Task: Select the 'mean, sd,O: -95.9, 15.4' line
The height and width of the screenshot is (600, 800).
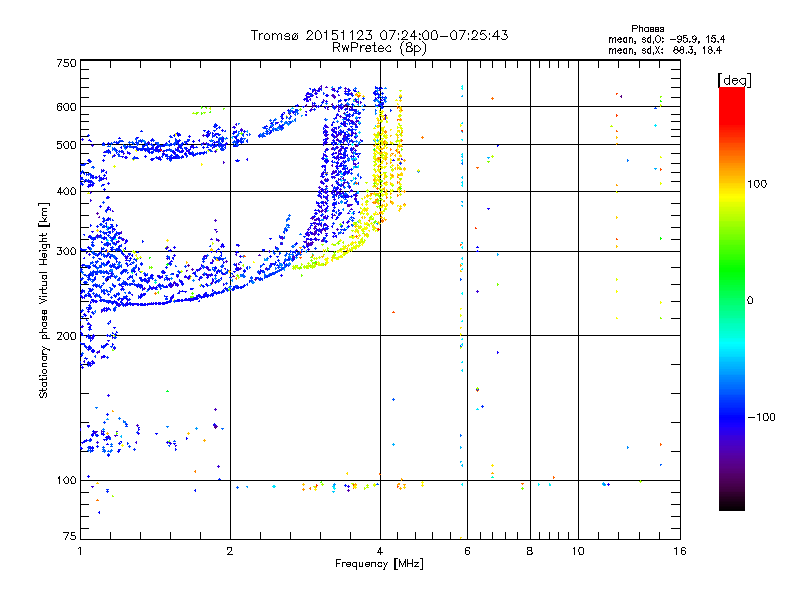Action: pyautogui.click(x=666, y=39)
